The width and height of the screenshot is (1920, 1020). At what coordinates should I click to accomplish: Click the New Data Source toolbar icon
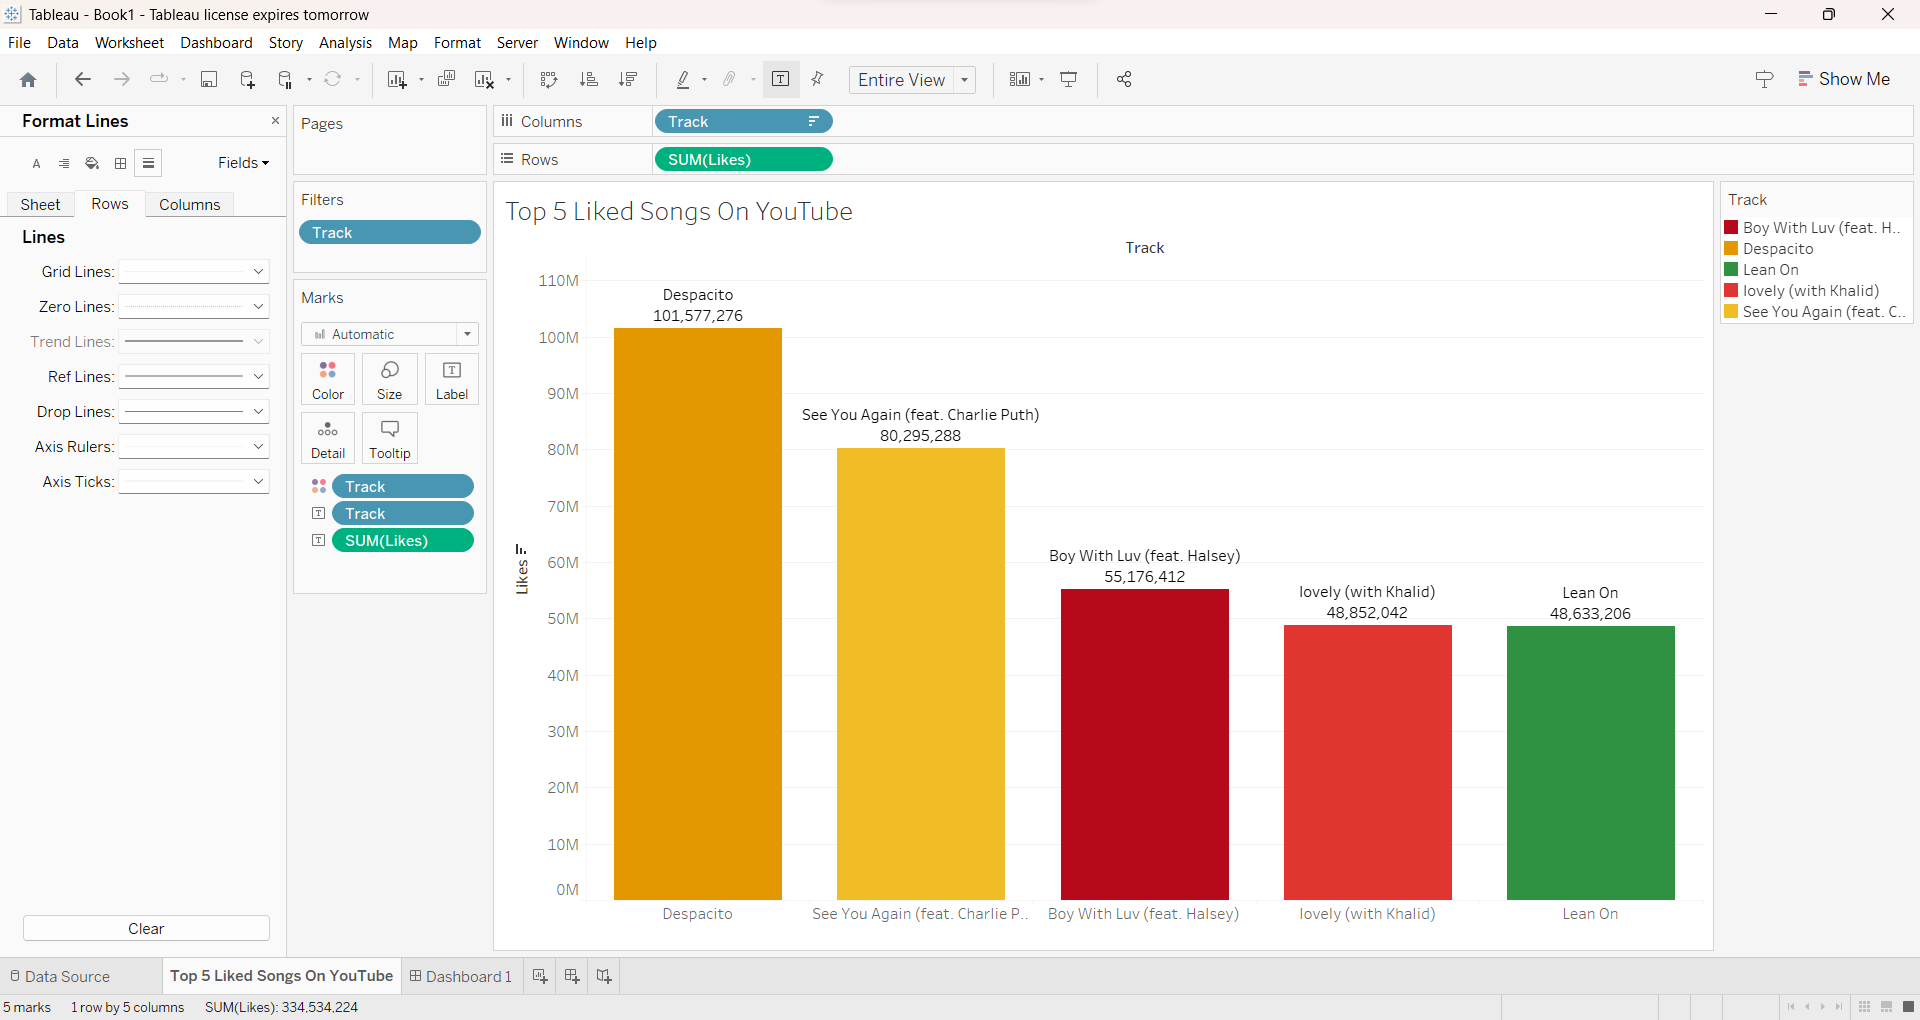click(248, 79)
